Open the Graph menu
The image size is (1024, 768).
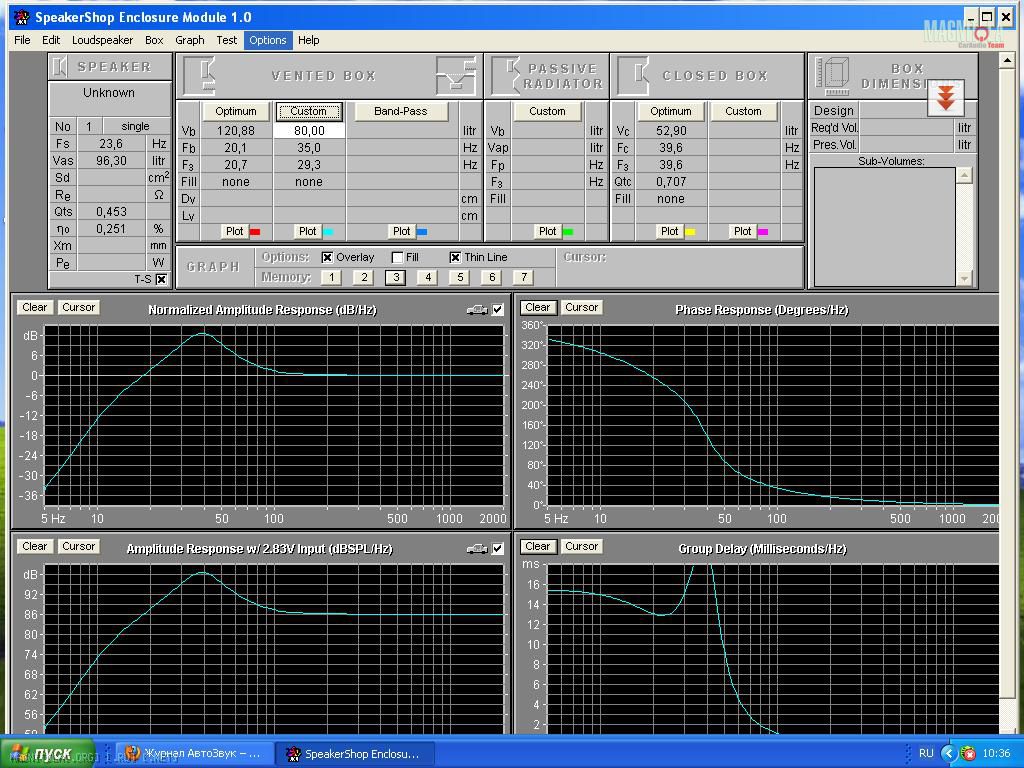[x=190, y=40]
